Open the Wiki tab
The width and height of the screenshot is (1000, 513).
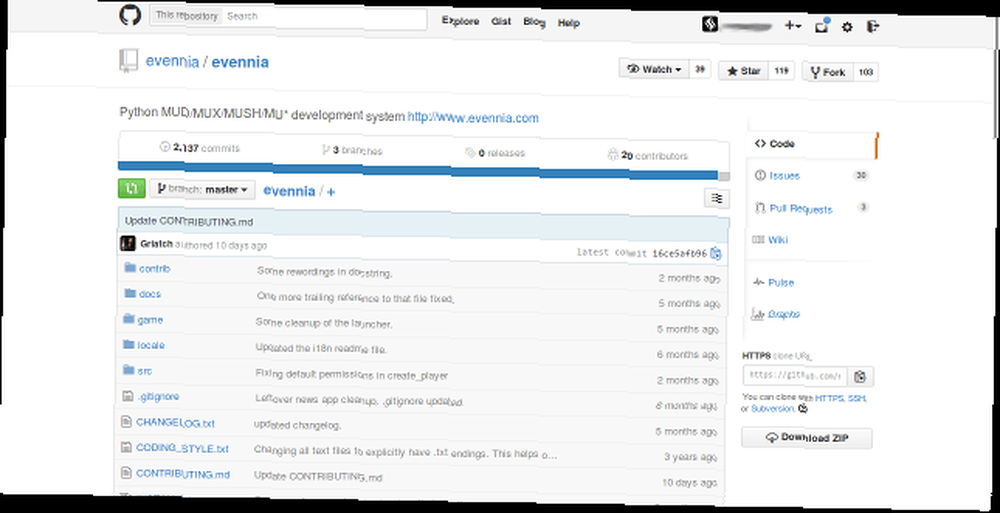pos(778,240)
